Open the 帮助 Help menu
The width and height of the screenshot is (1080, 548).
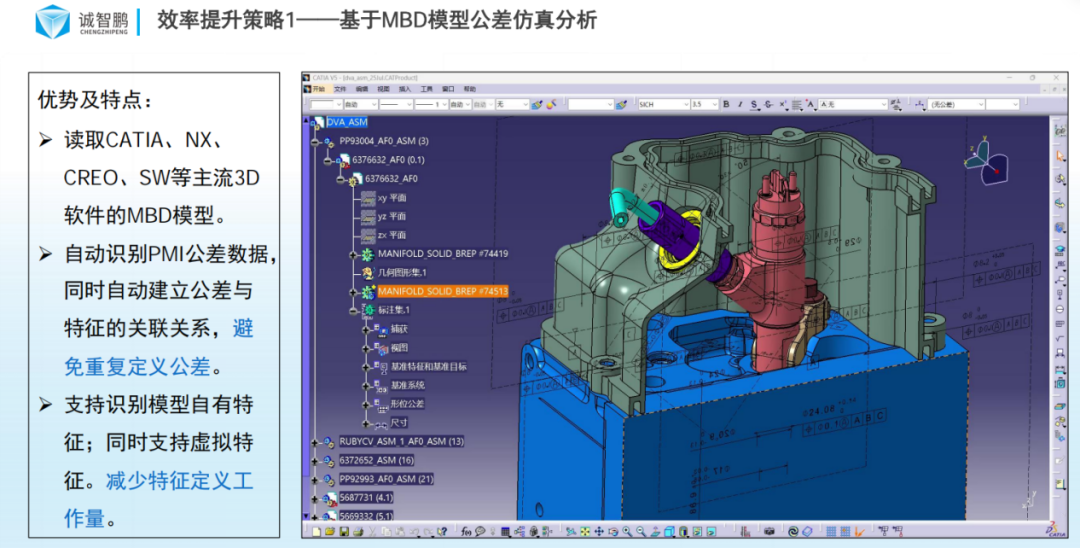470,89
